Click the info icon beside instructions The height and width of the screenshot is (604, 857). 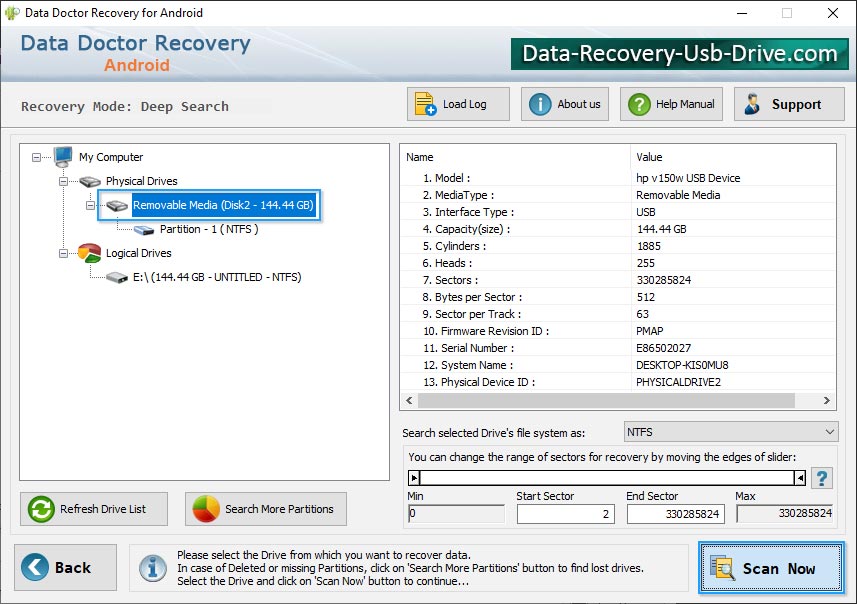[152, 567]
